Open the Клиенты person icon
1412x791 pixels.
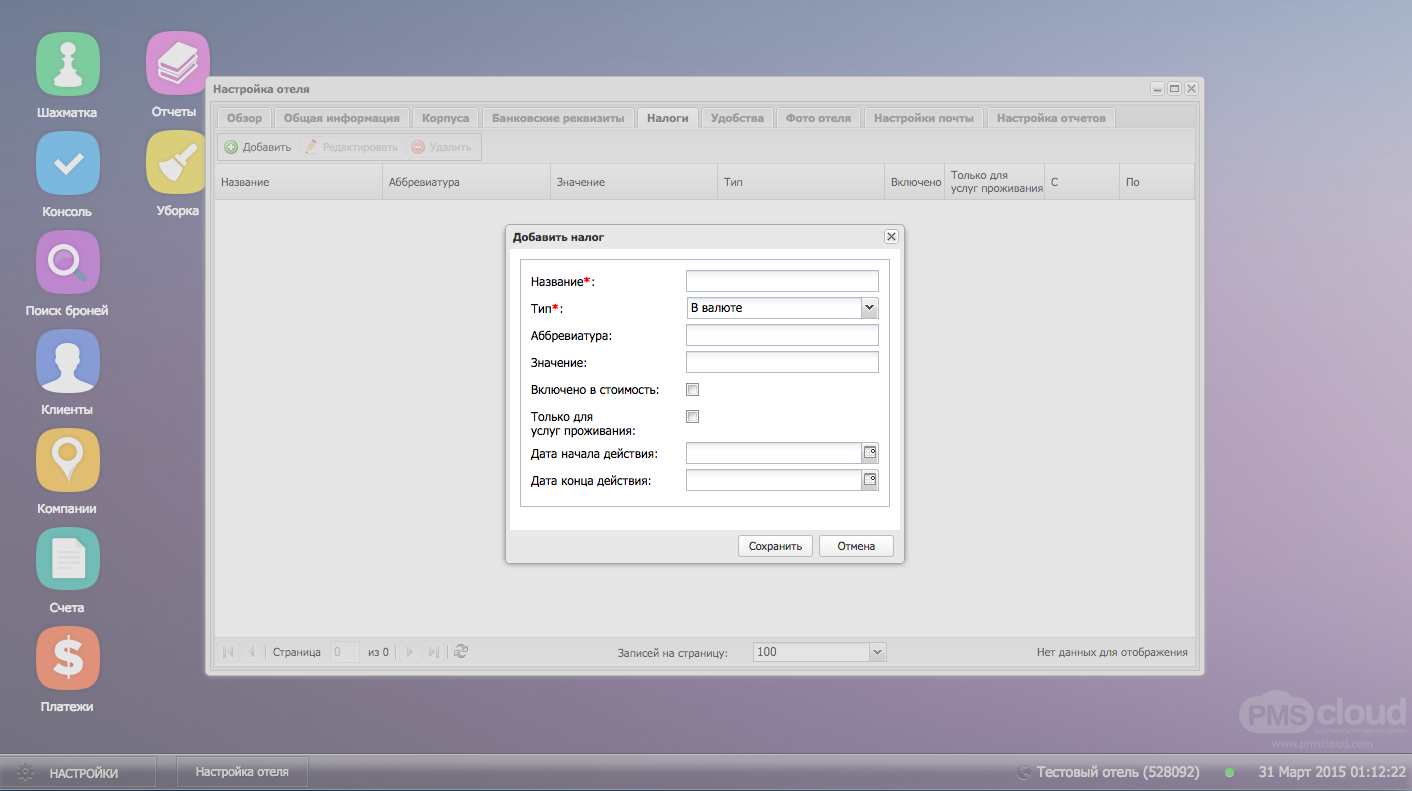coord(68,361)
